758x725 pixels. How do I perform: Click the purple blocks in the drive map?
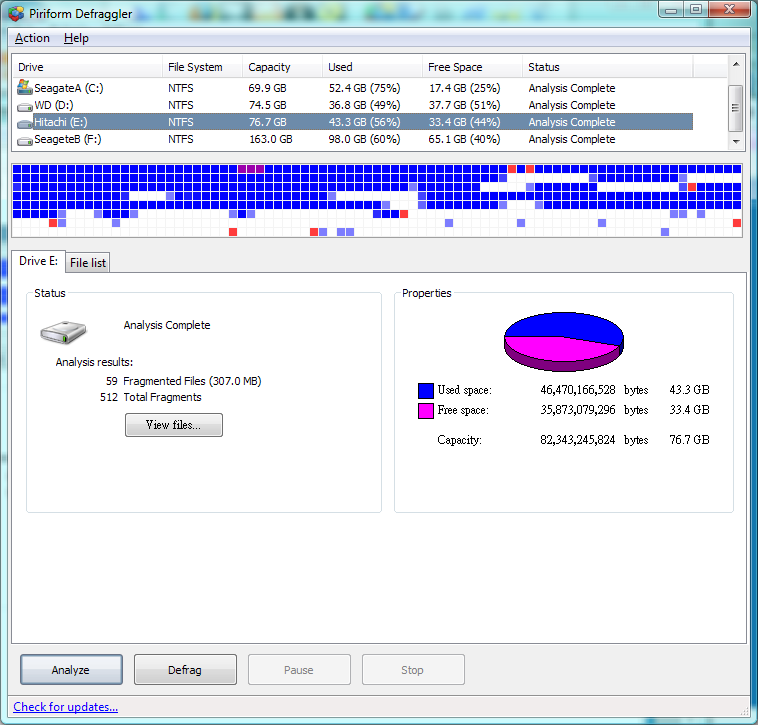pos(251,169)
